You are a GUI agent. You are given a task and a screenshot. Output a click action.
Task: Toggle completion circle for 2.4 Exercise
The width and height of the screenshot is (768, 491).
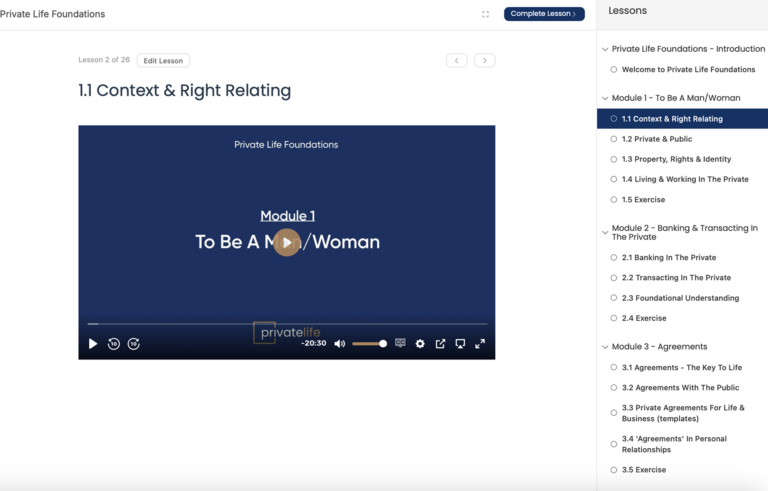pos(614,319)
